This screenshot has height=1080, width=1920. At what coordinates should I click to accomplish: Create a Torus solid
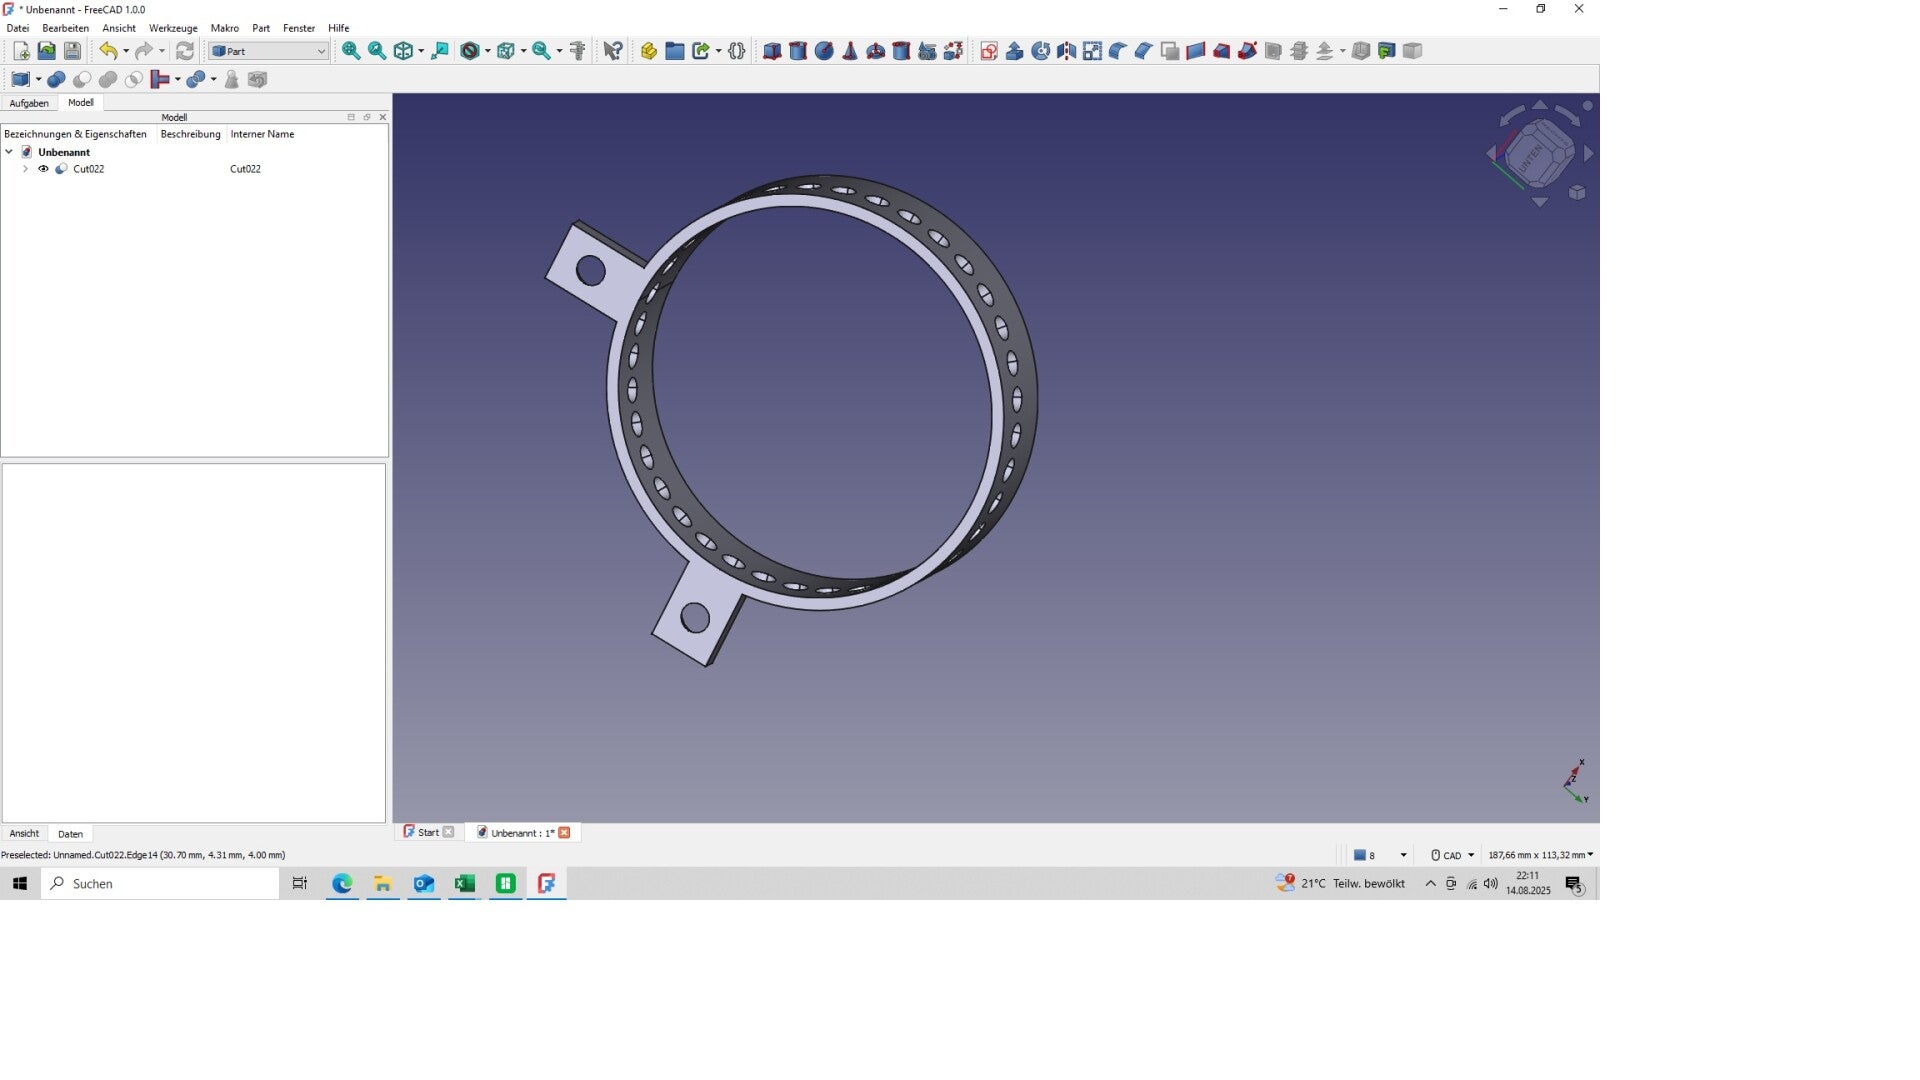pyautogui.click(x=876, y=51)
